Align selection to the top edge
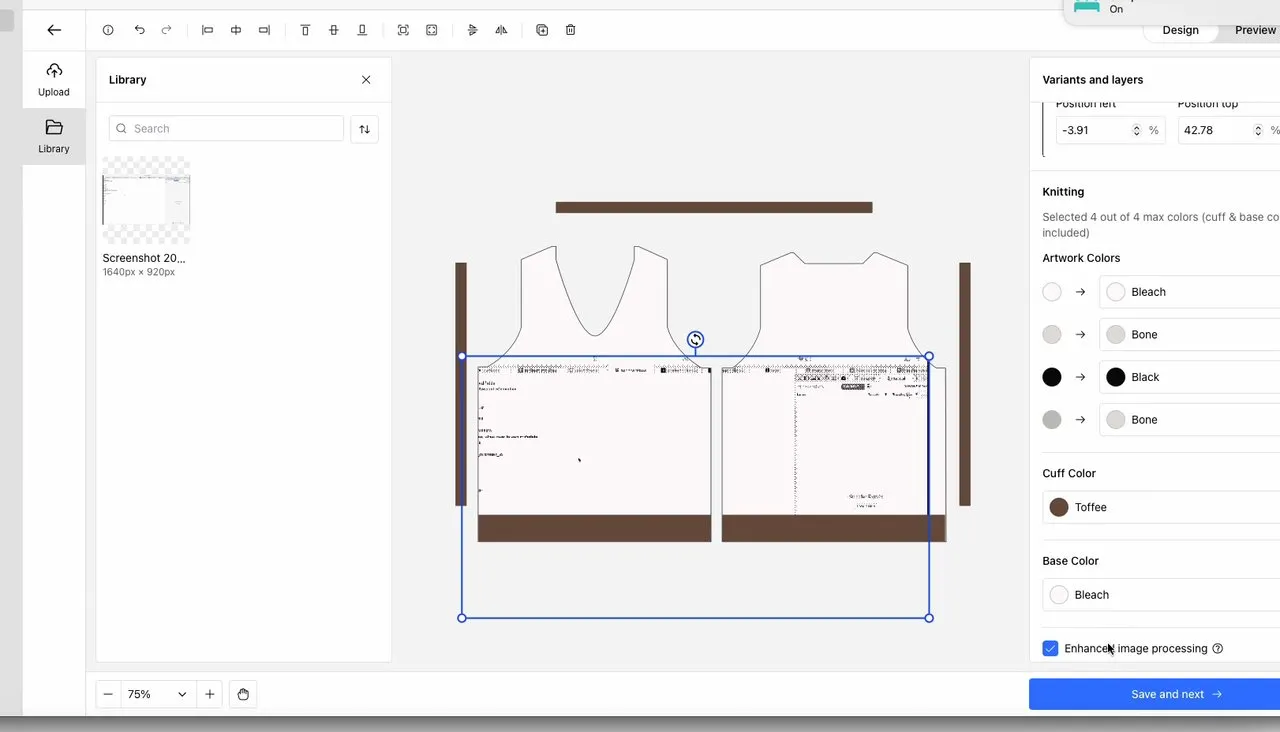The width and height of the screenshot is (1280, 732). (306, 30)
